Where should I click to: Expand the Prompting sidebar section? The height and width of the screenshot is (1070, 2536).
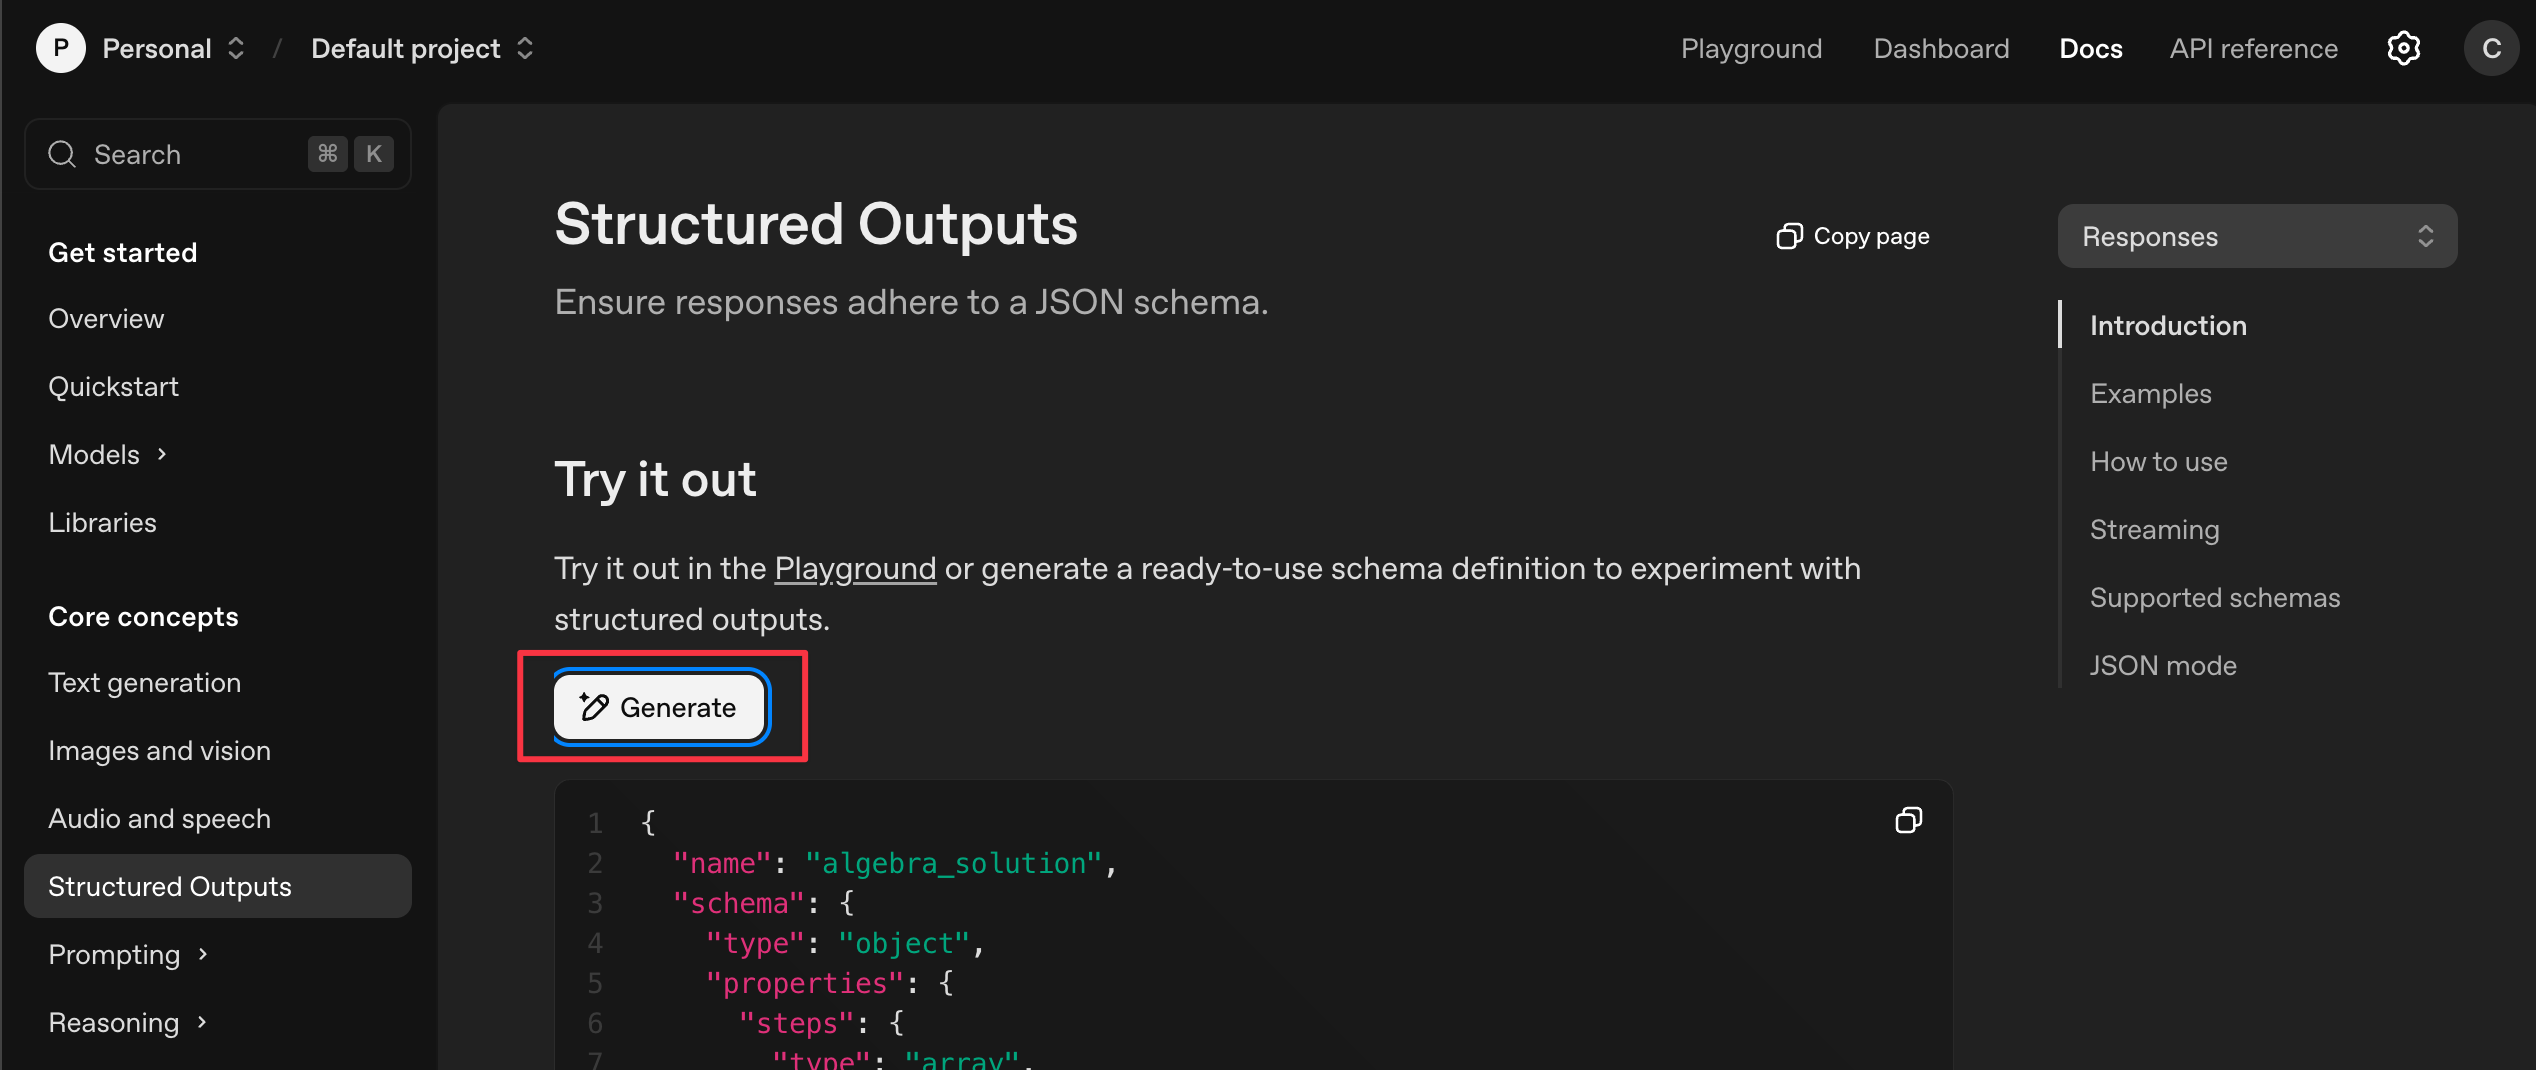128,954
